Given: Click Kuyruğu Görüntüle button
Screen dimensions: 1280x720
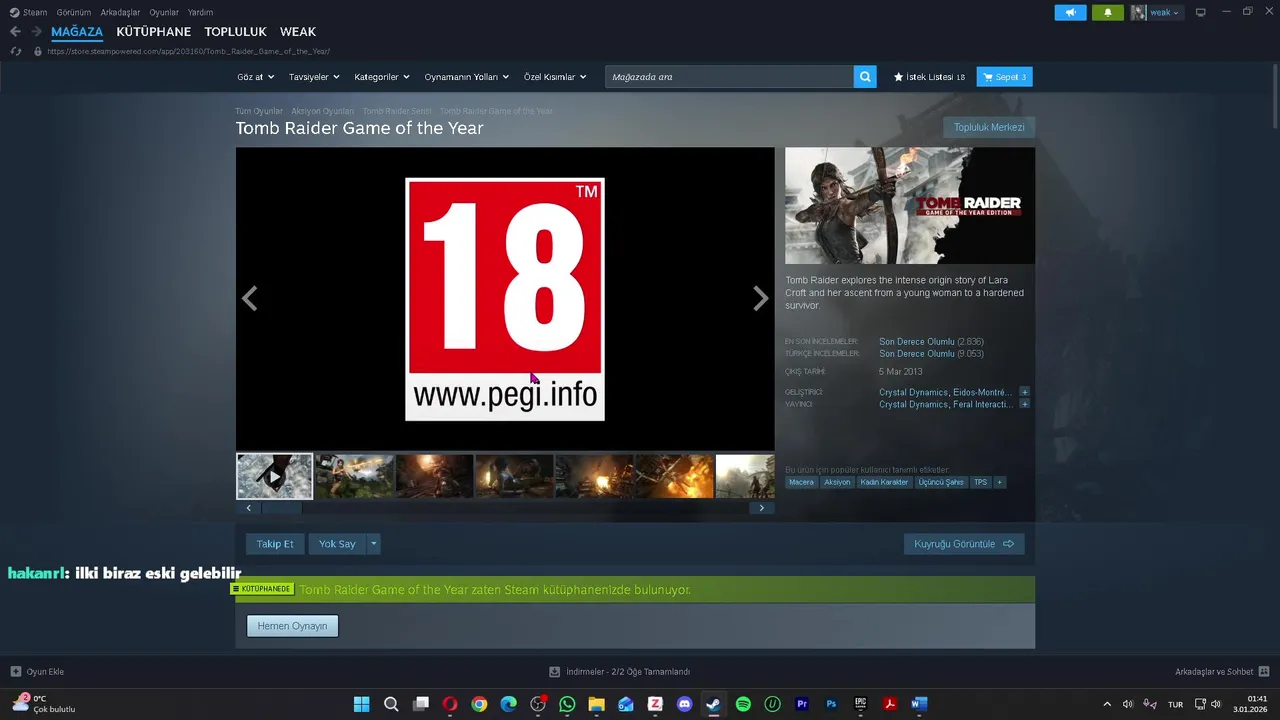Looking at the screenshot, I should tap(964, 544).
